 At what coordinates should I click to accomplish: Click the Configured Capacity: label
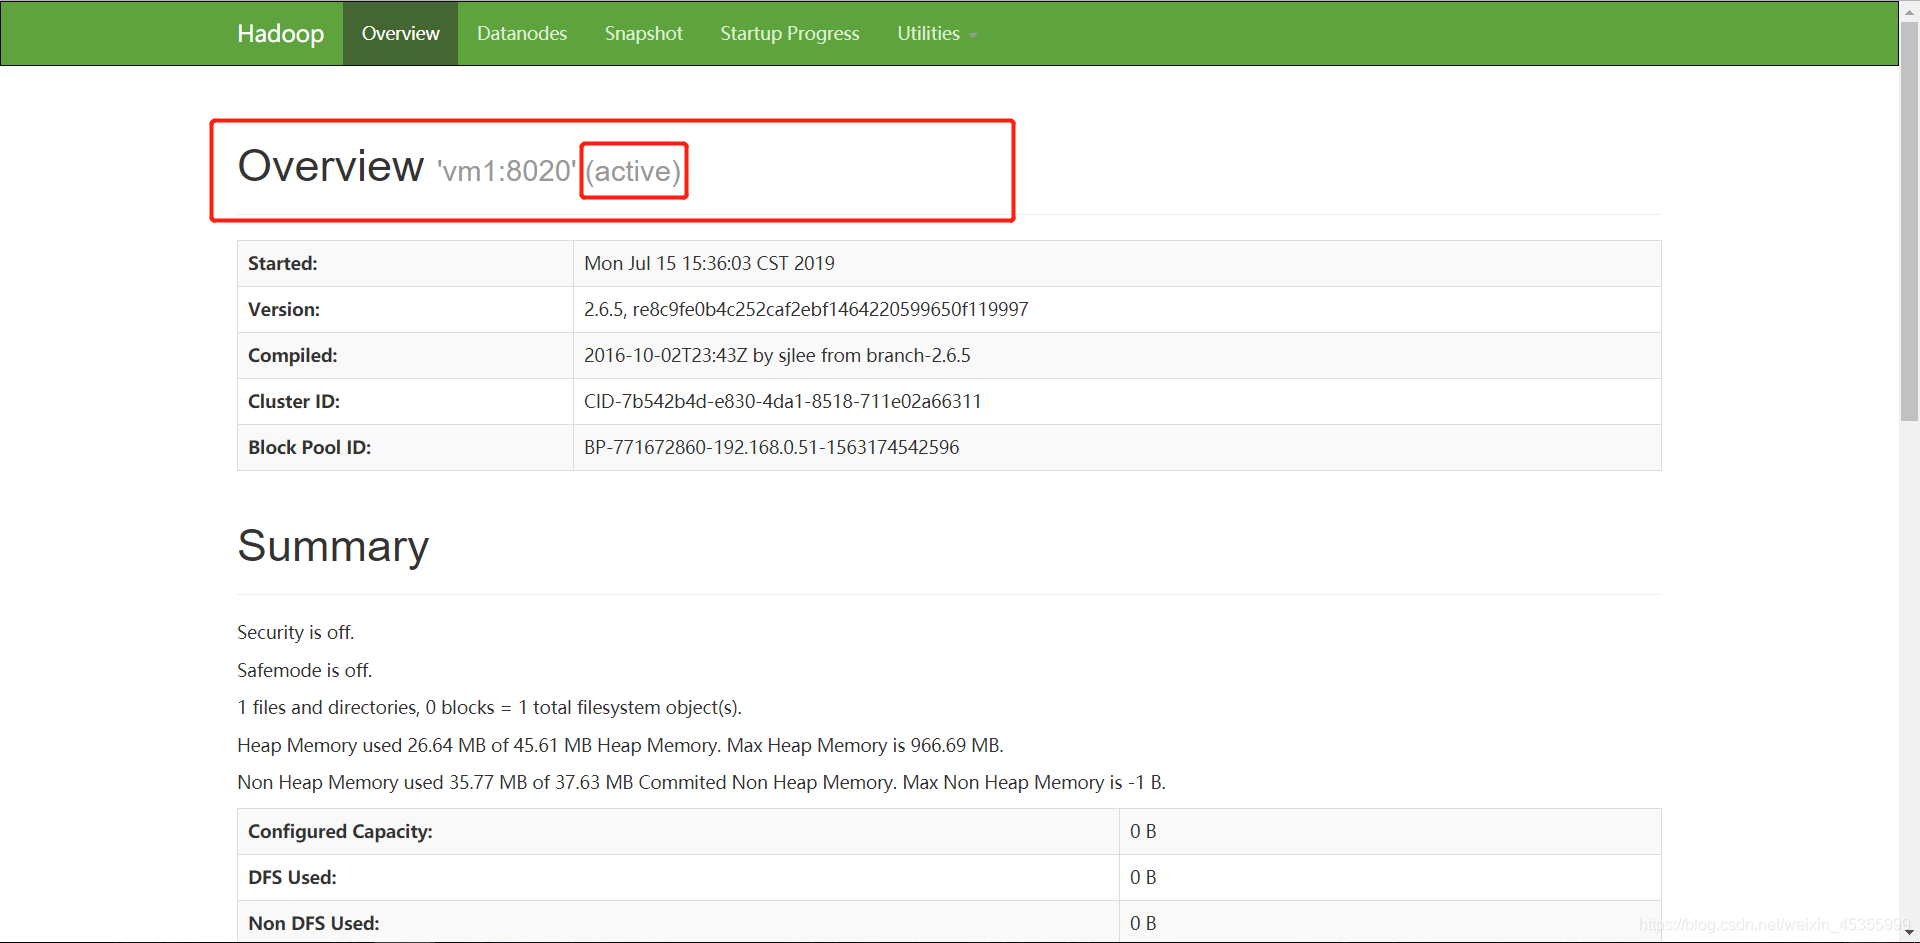pyautogui.click(x=340, y=831)
